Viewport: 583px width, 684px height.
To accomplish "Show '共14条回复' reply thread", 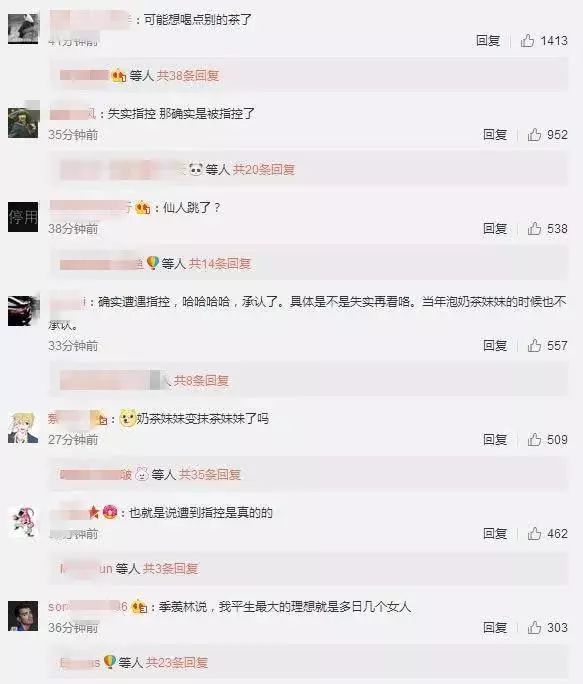I will pyautogui.click(x=220, y=263).
